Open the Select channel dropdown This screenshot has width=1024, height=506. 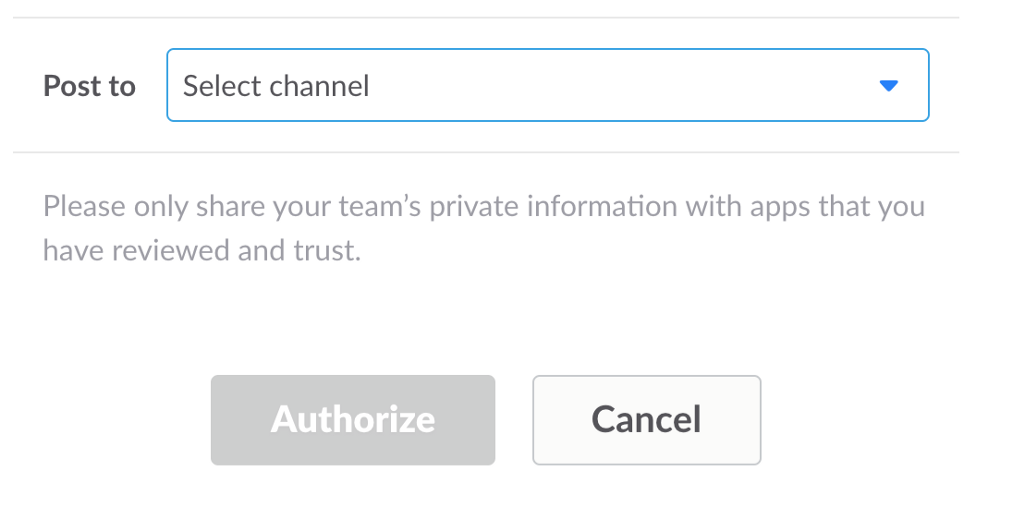click(547, 86)
